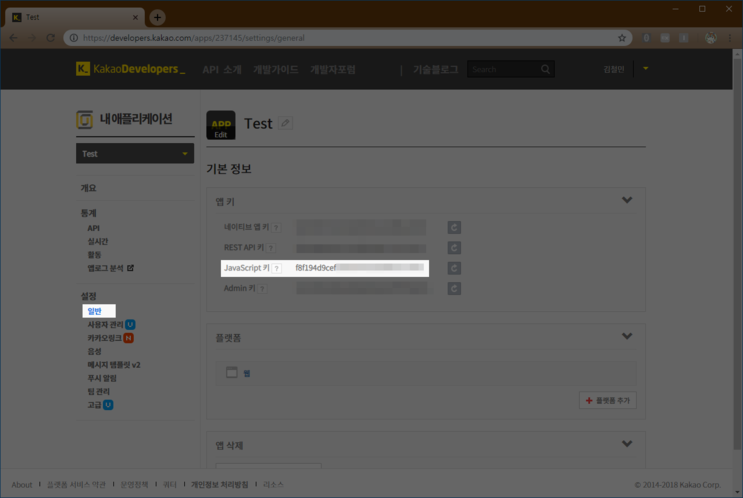This screenshot has width=743, height=498.
Task: Bookmark this page with the star icon
Action: (622, 38)
